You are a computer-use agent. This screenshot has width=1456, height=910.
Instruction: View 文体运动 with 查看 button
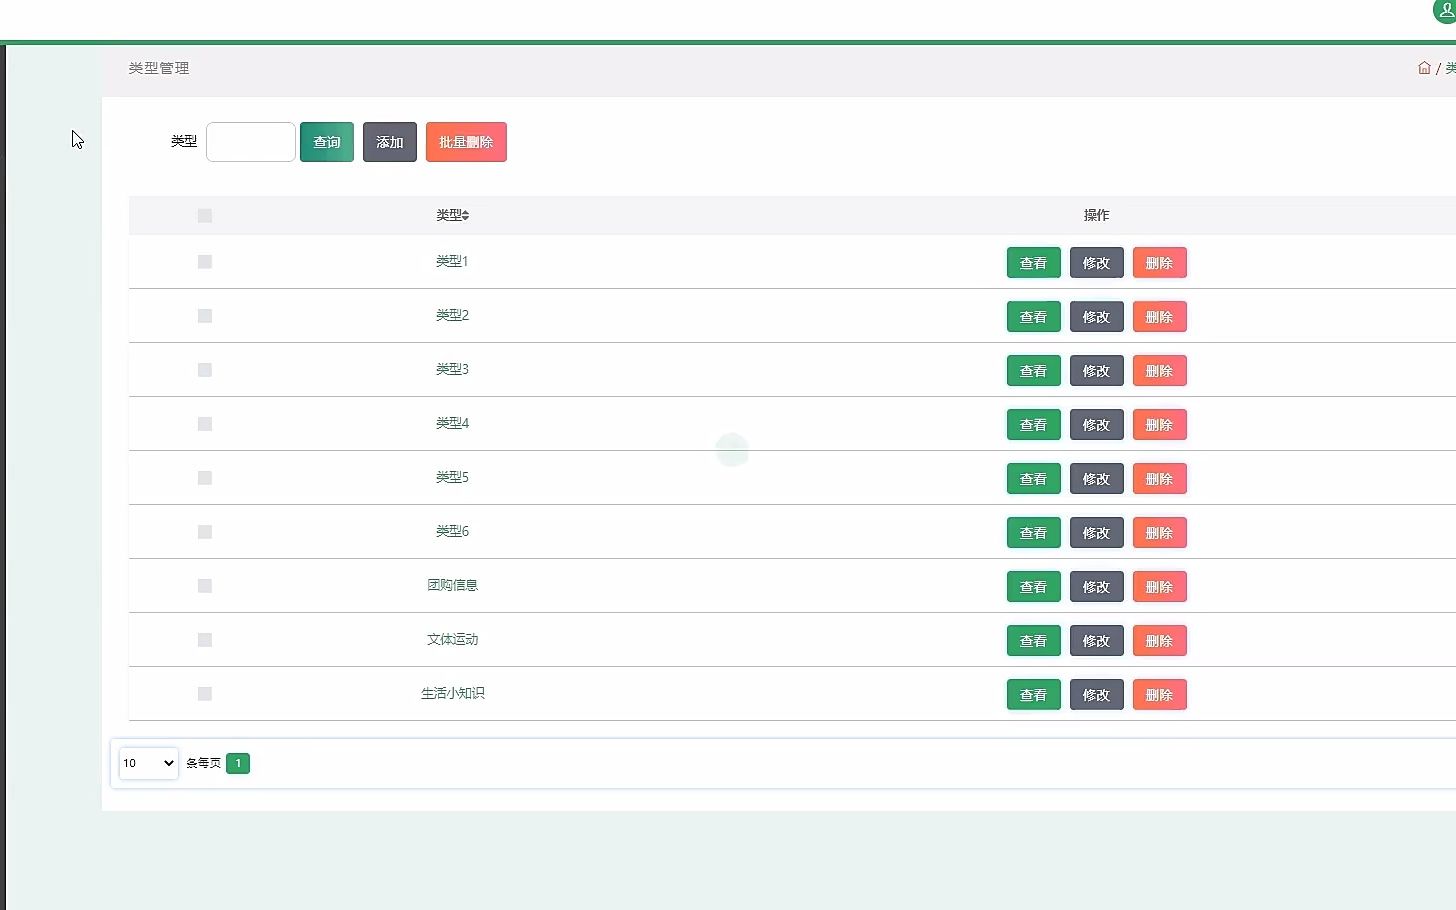point(1033,641)
